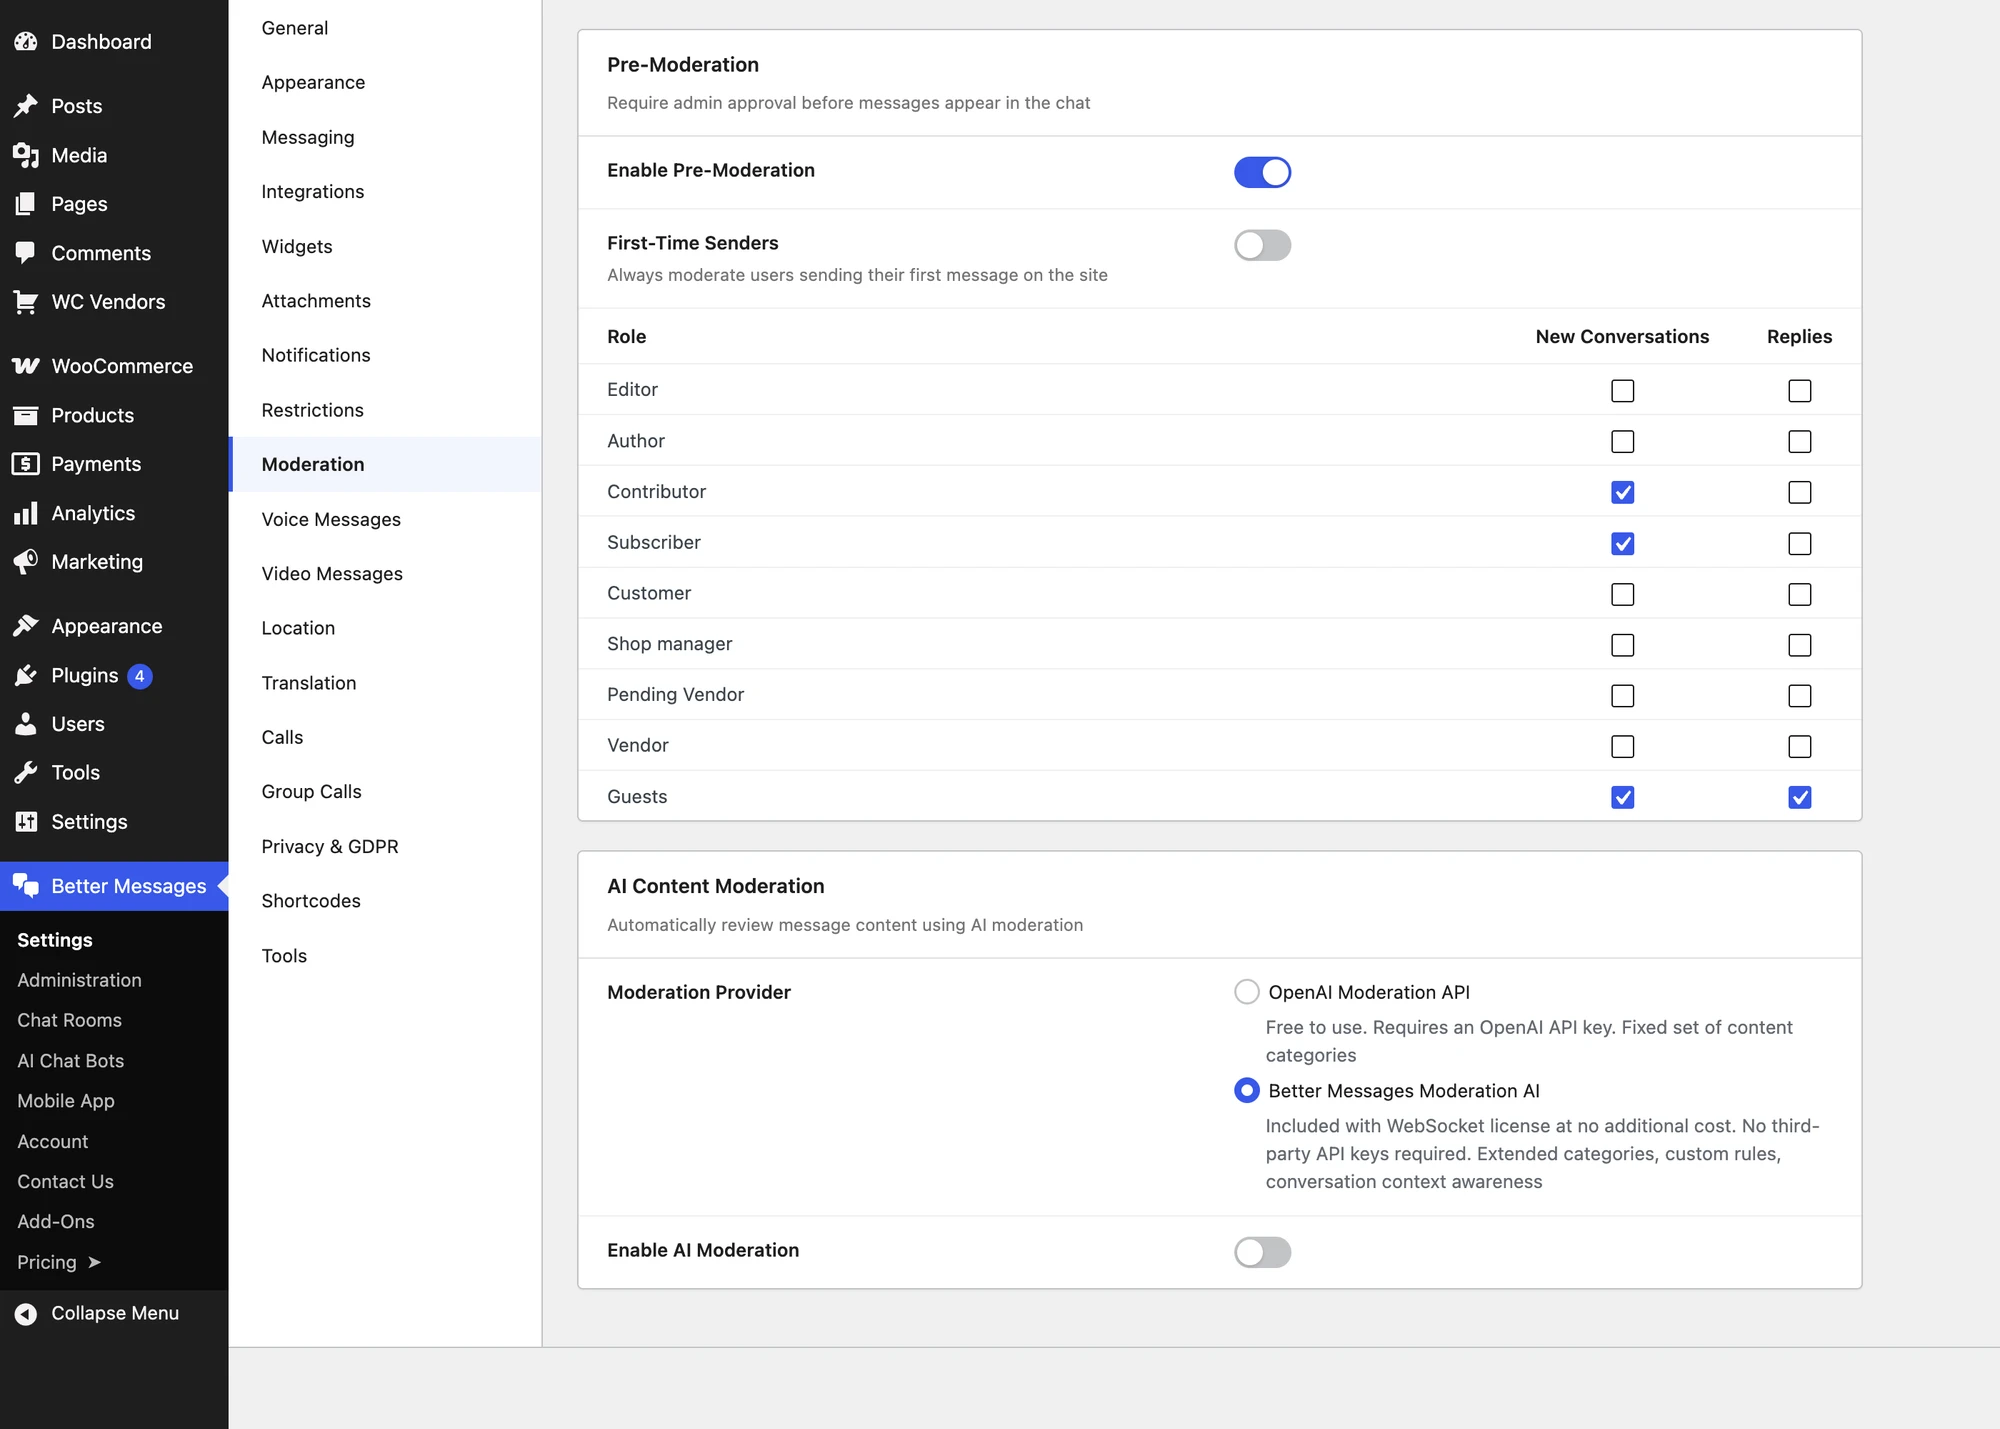Viewport: 2000px width, 1429px height.
Task: Open the Dashboard icon in admin sidebar
Action: click(x=26, y=42)
